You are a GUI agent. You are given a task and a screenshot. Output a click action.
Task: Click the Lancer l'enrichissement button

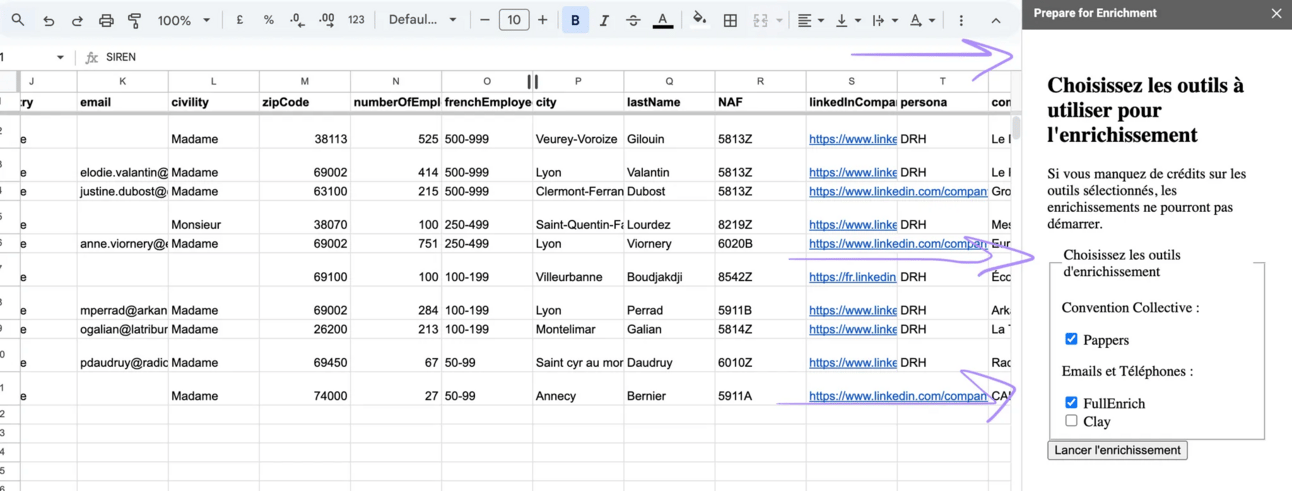click(1117, 450)
